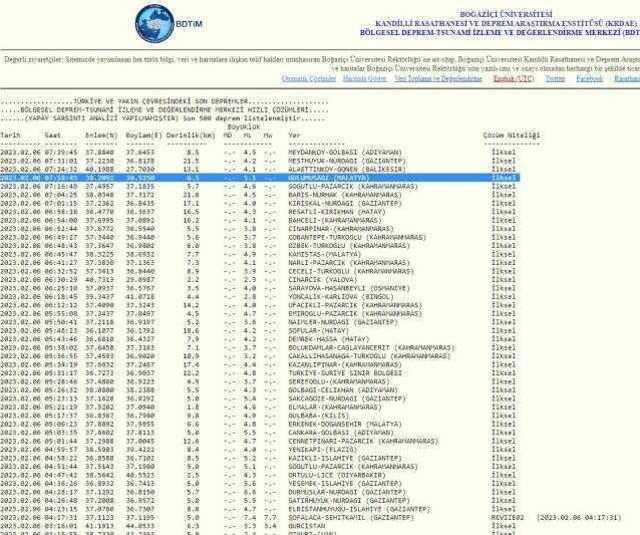Select the EMIROGLU-PAZARCIK row
Viewport: 640px width, 535px height.
pyautogui.click(x=260, y=314)
